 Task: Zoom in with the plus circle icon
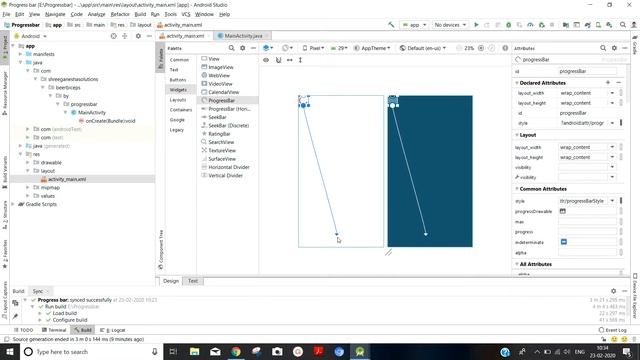tap(481, 48)
